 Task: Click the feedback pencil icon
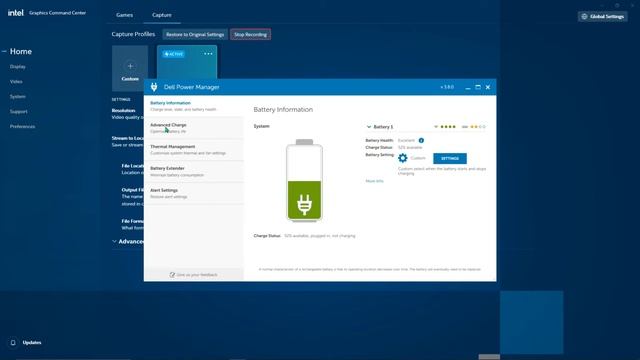point(172,275)
